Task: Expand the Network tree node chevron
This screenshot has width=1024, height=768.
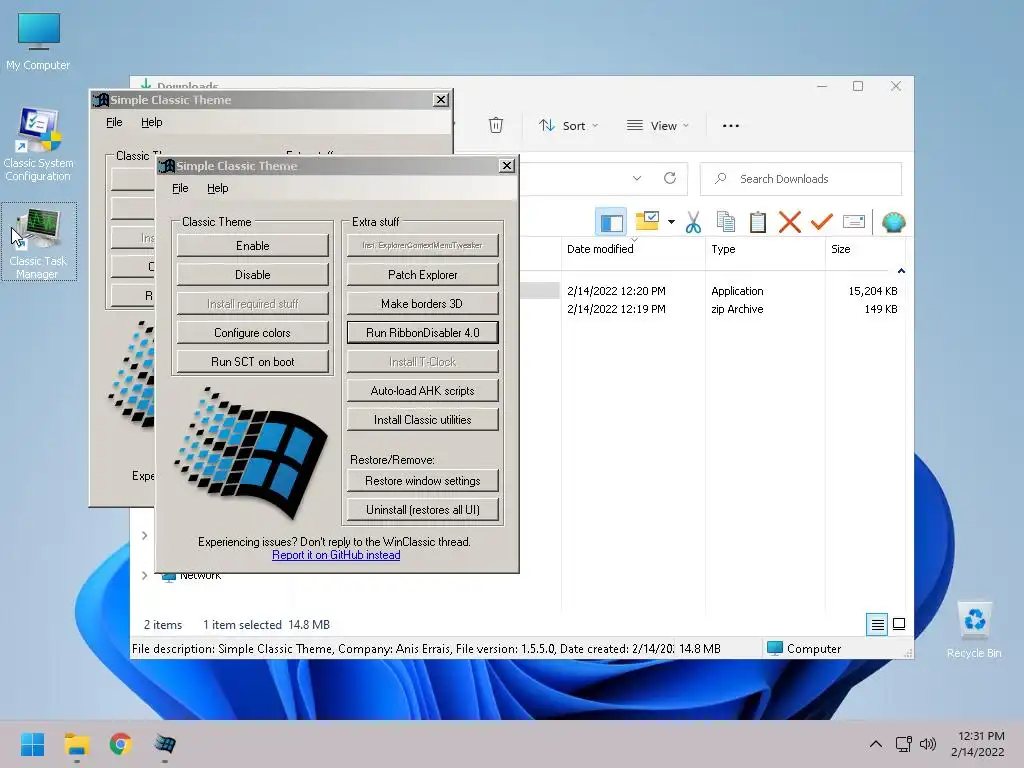Action: pyautogui.click(x=144, y=575)
